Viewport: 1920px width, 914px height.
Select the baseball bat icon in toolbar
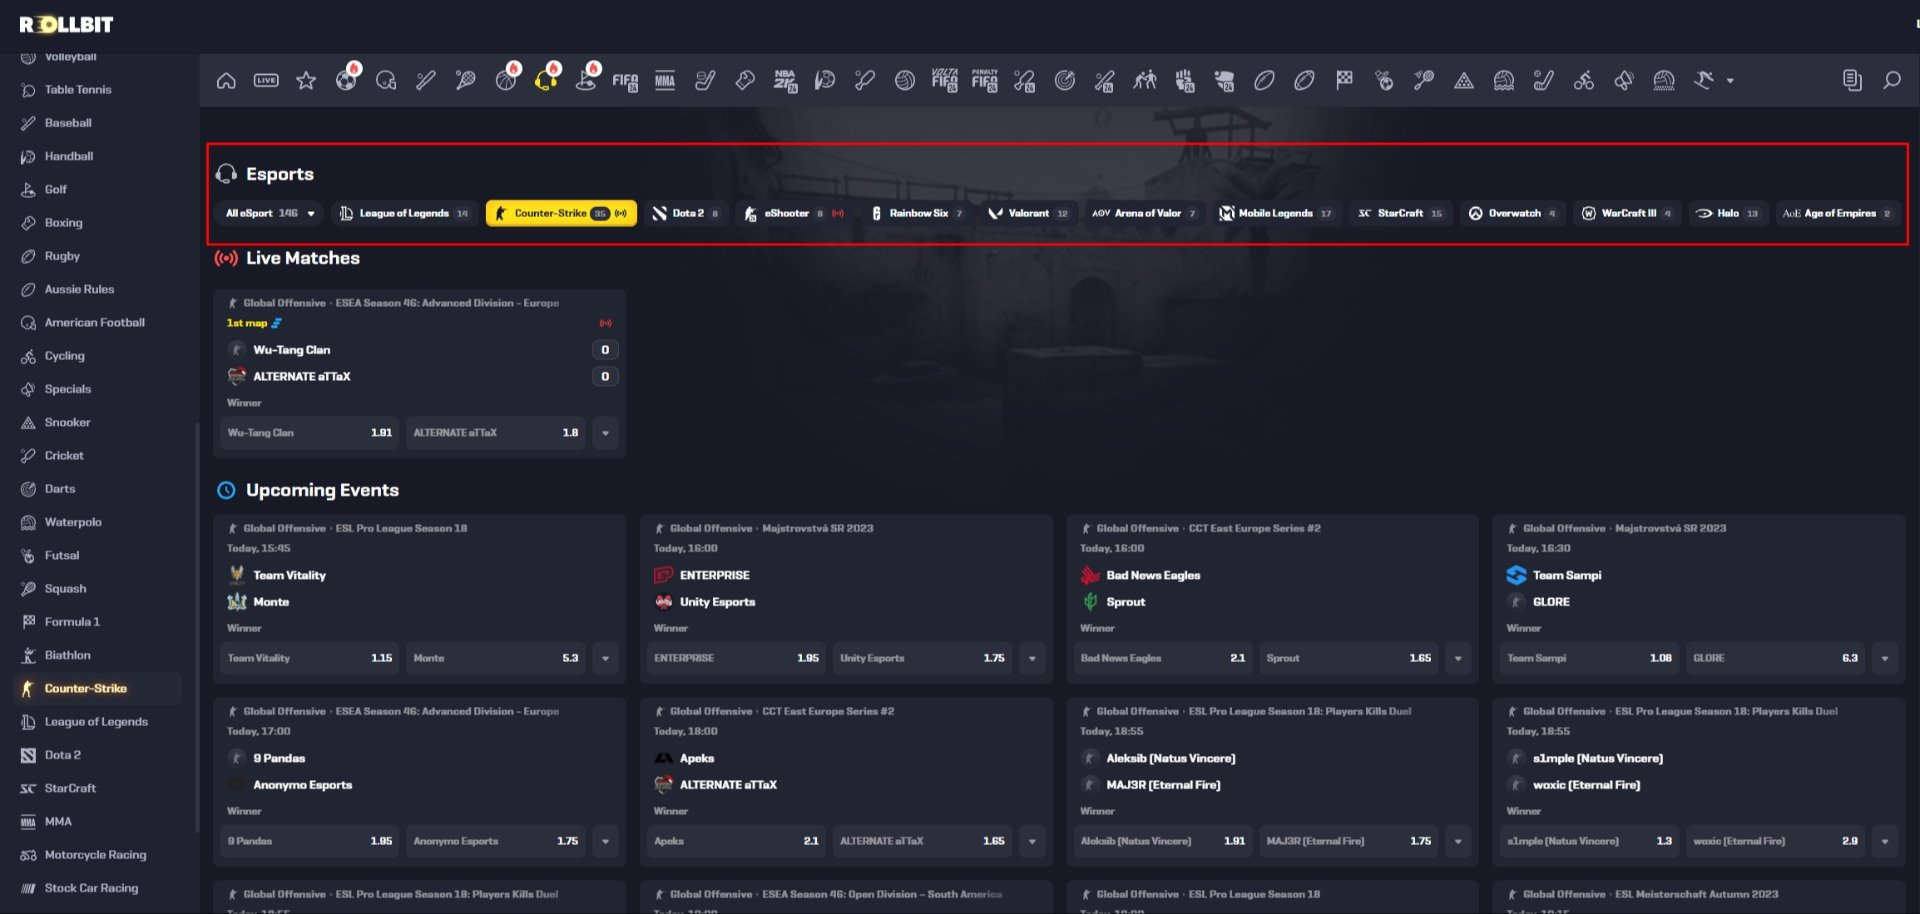(426, 80)
